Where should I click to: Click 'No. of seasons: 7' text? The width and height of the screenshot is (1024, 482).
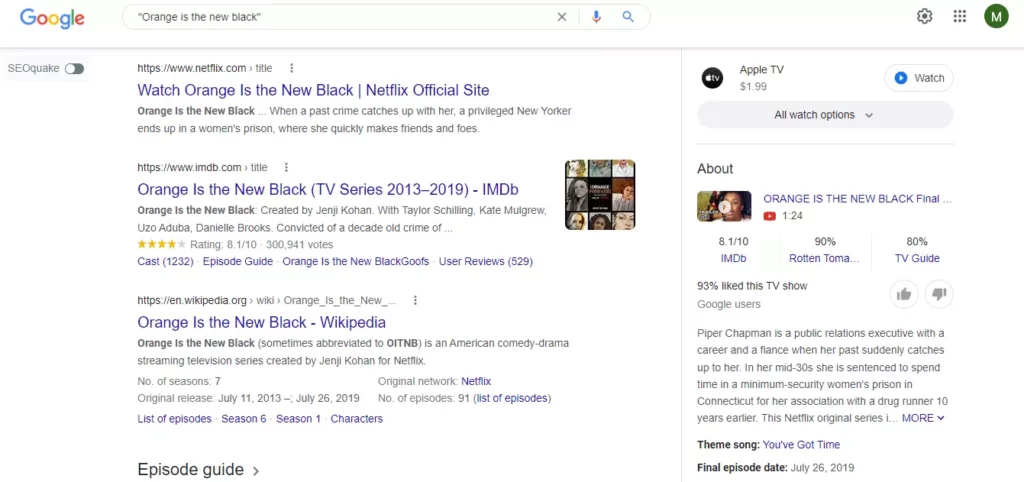pyautogui.click(x=179, y=381)
